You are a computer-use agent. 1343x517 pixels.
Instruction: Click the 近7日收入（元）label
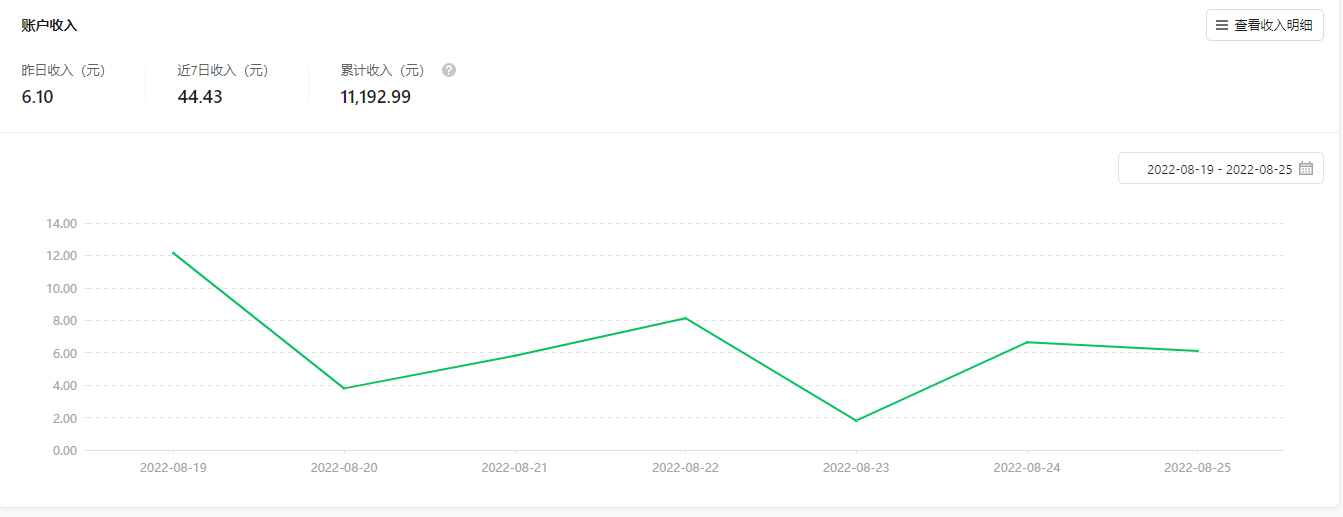[x=222, y=71]
